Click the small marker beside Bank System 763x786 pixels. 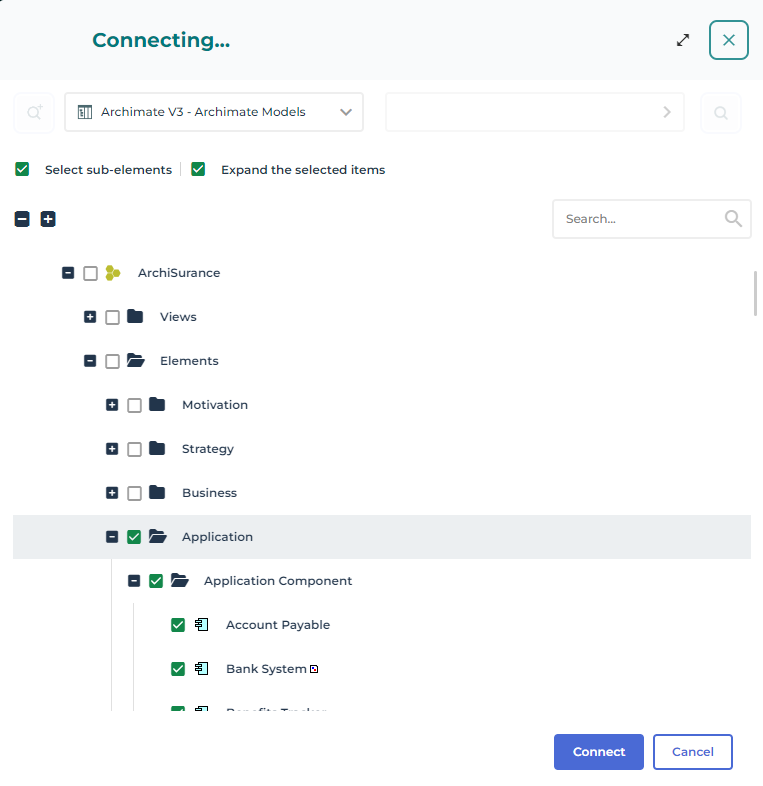click(313, 670)
